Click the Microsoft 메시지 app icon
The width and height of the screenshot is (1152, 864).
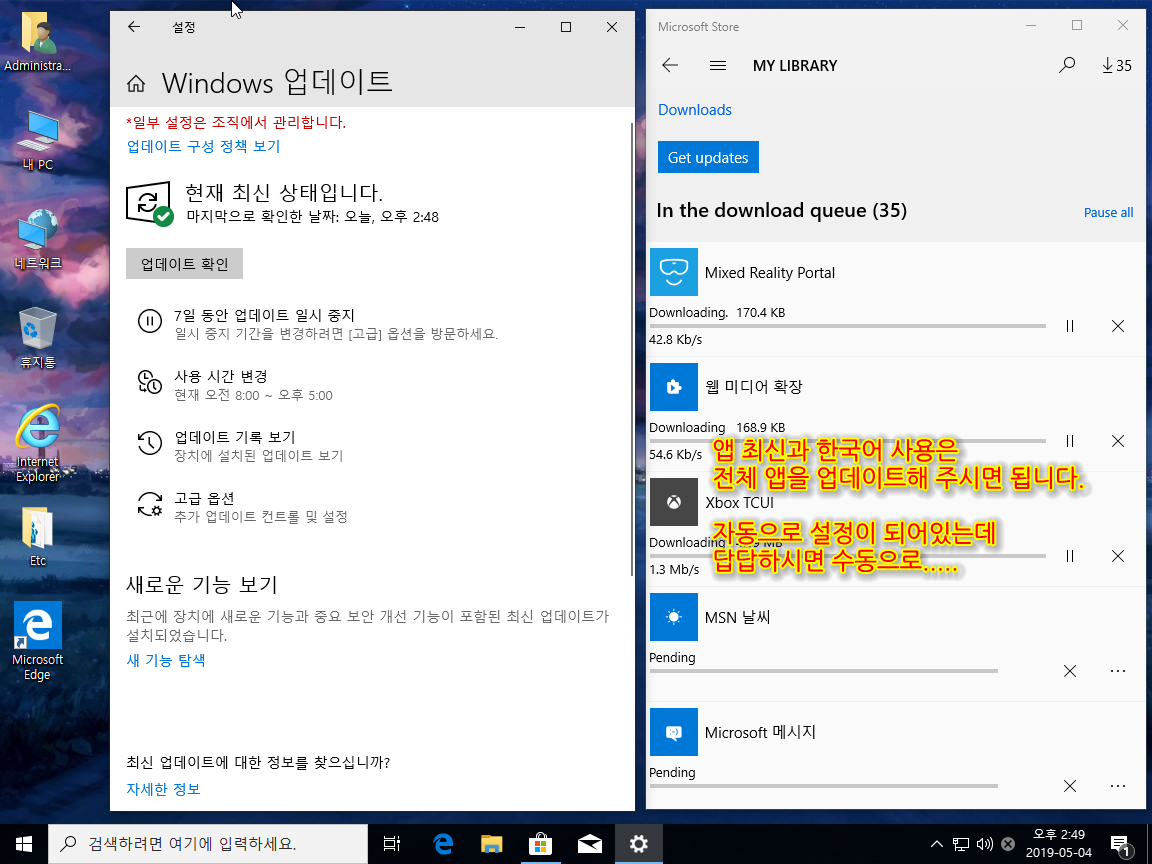pyautogui.click(x=674, y=732)
